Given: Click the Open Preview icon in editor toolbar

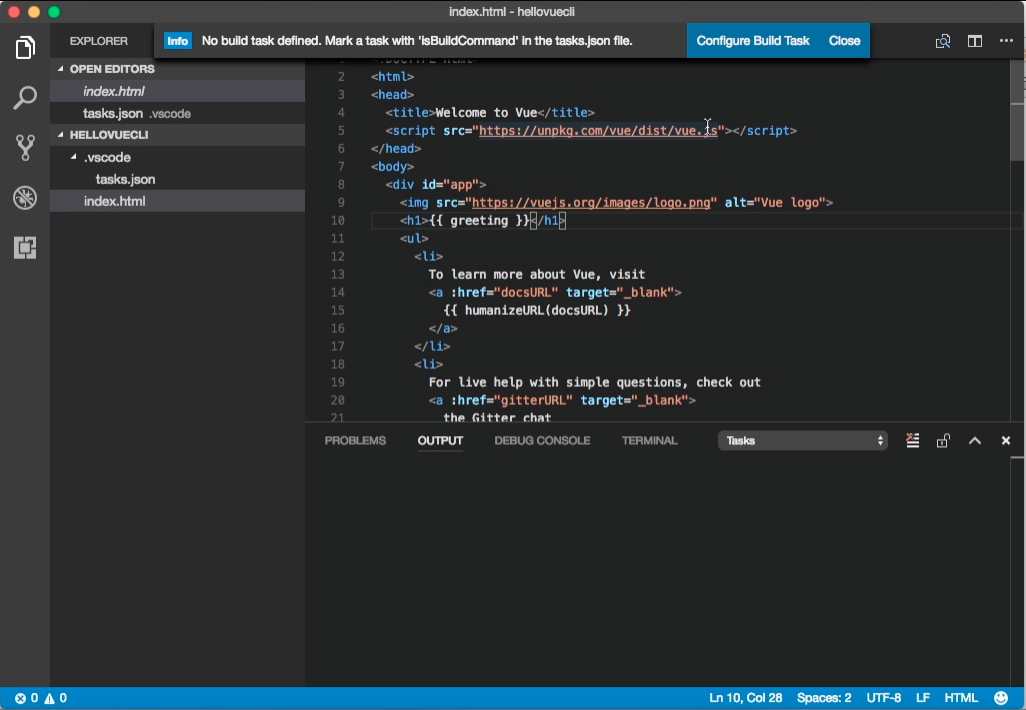Looking at the screenshot, I should (x=943, y=41).
